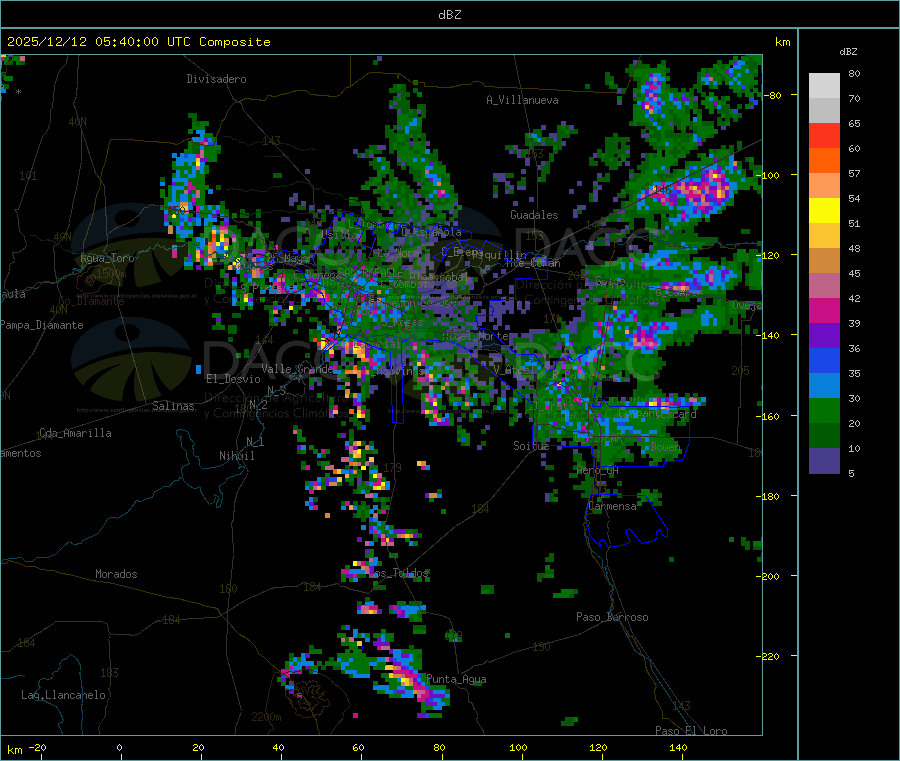Viewport: 900px width, 761px height.
Task: Select the dusty pink 42–45 dBZ legend swatch
Action: (x=824, y=285)
